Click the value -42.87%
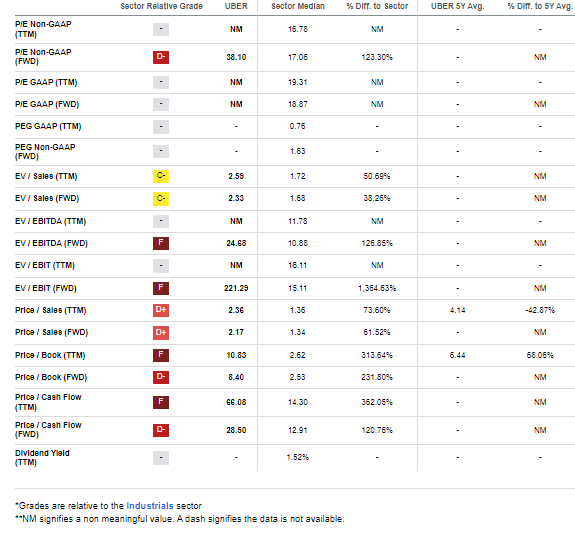This screenshot has height=539, width=575. coord(540,310)
